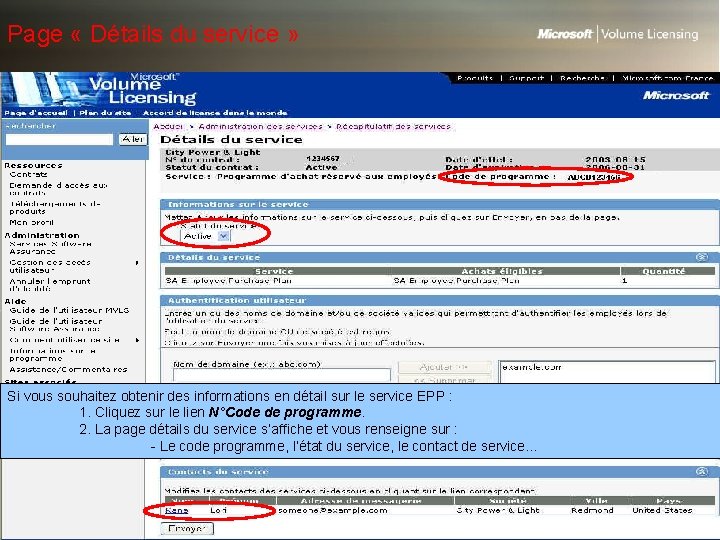Viewport: 720px width, 540px height.
Task: Open Guide de l'utilisateur MVLS link
Action: 69,310
